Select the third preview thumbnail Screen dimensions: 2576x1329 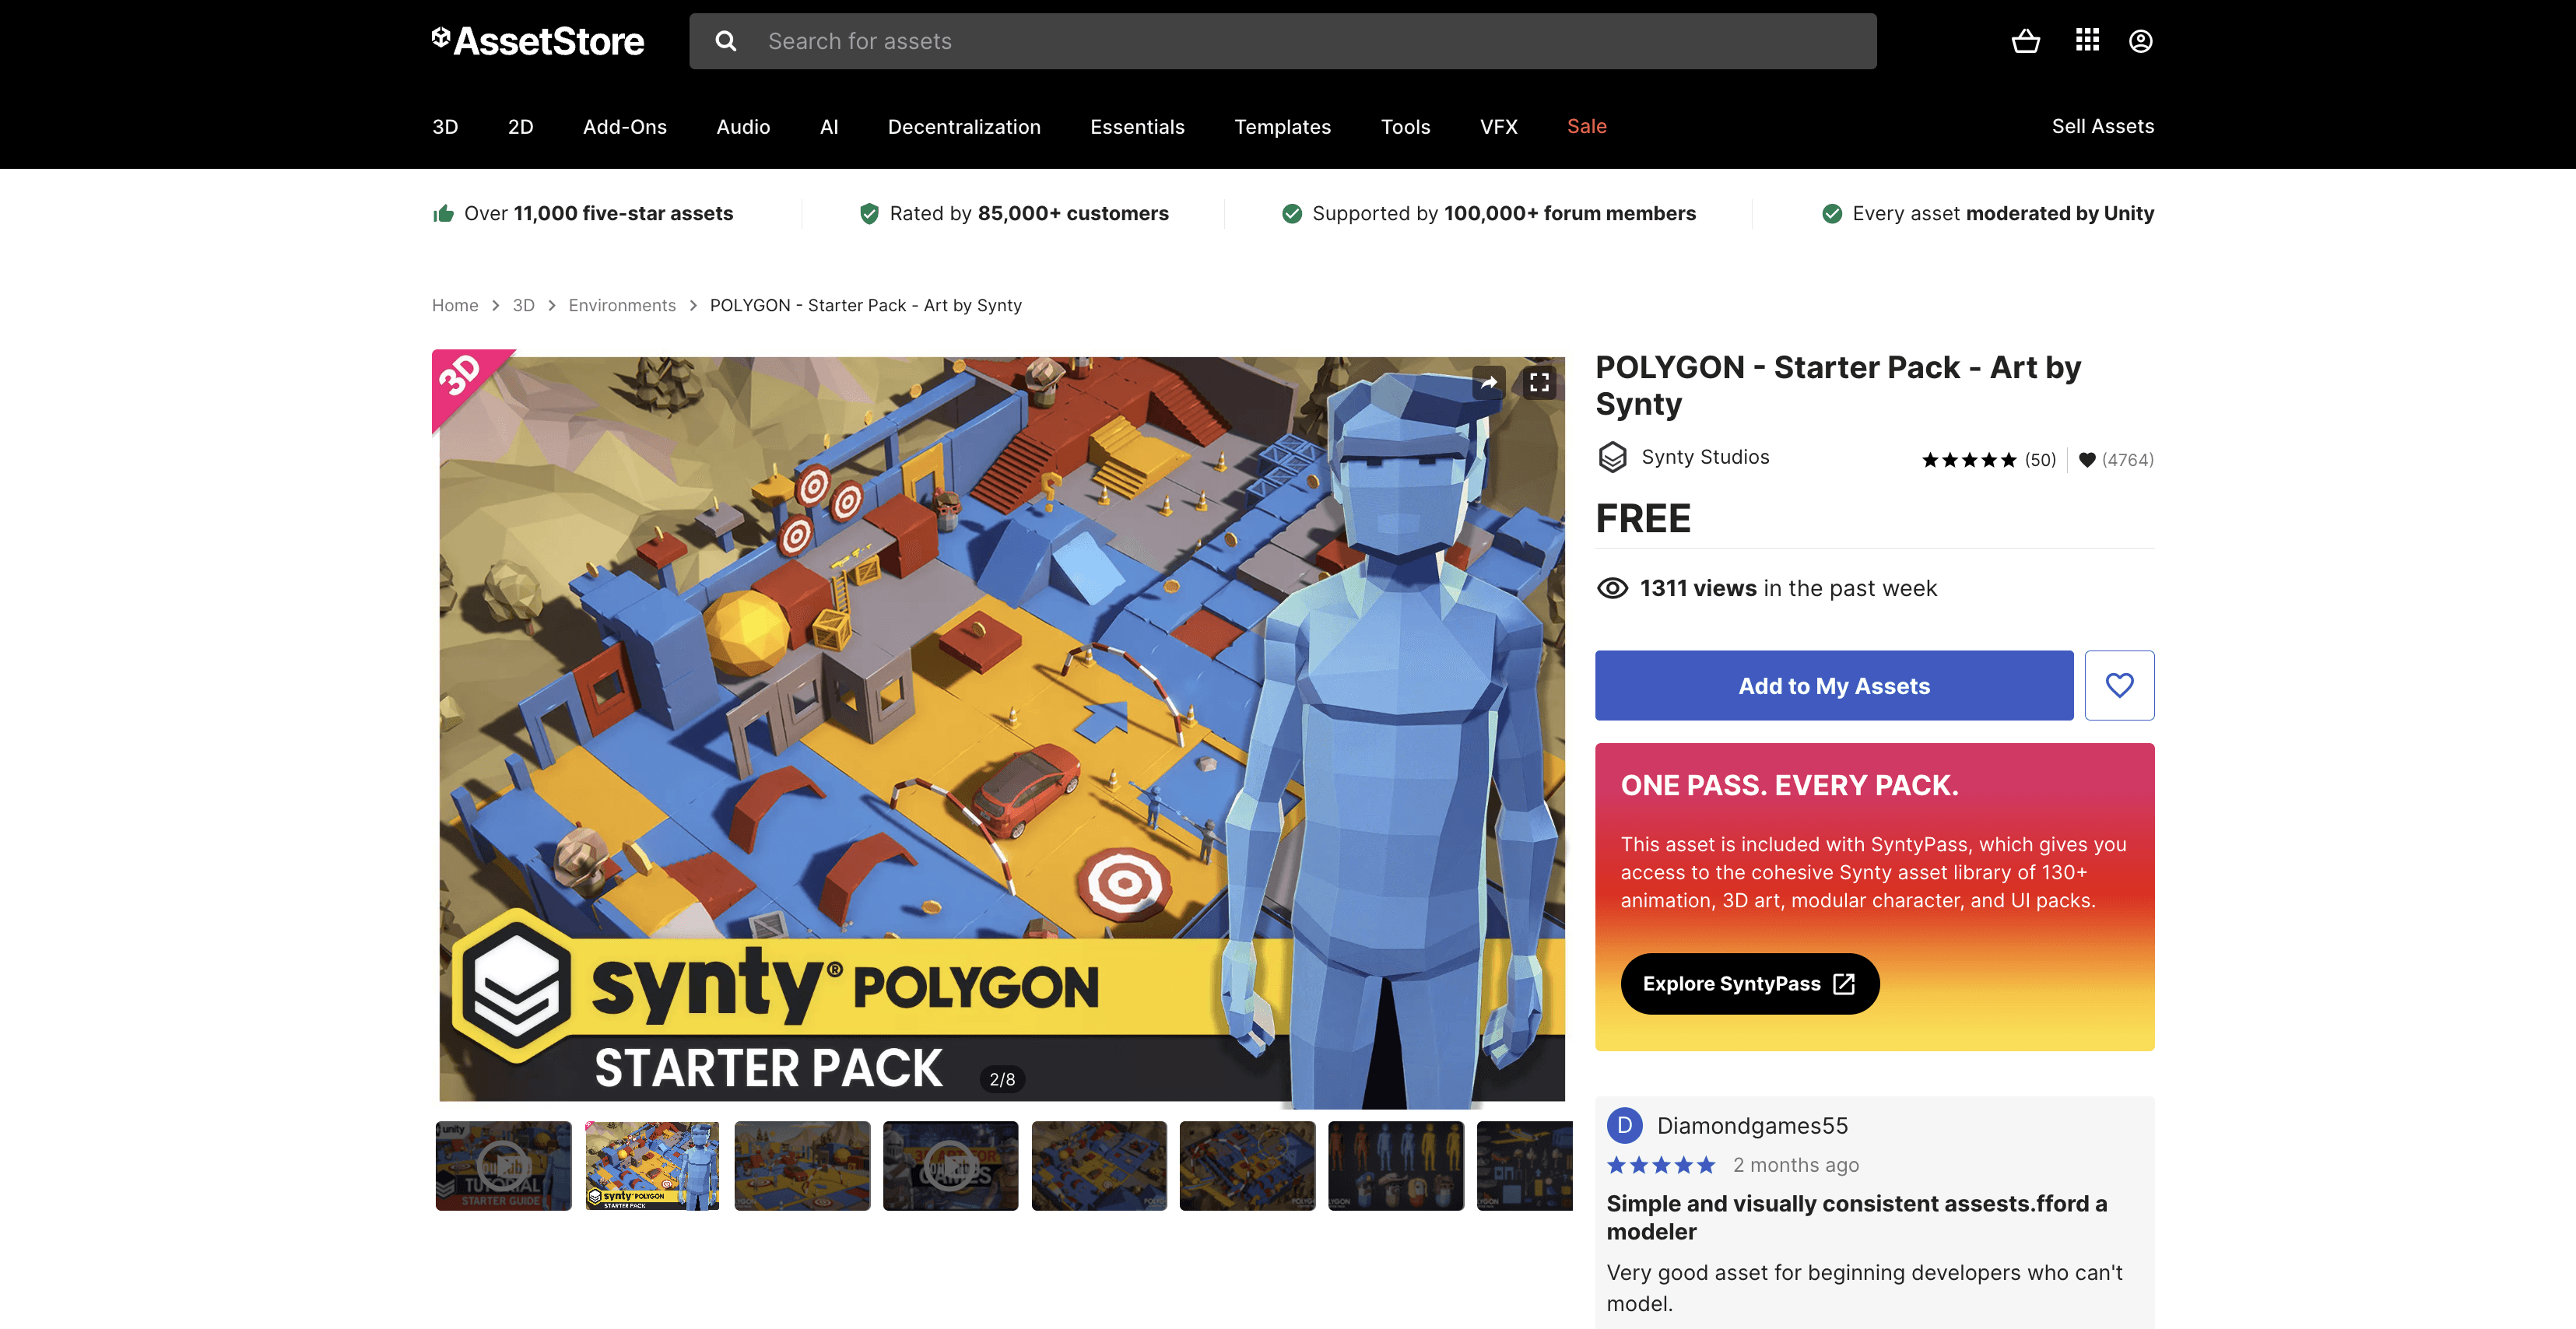click(802, 1166)
